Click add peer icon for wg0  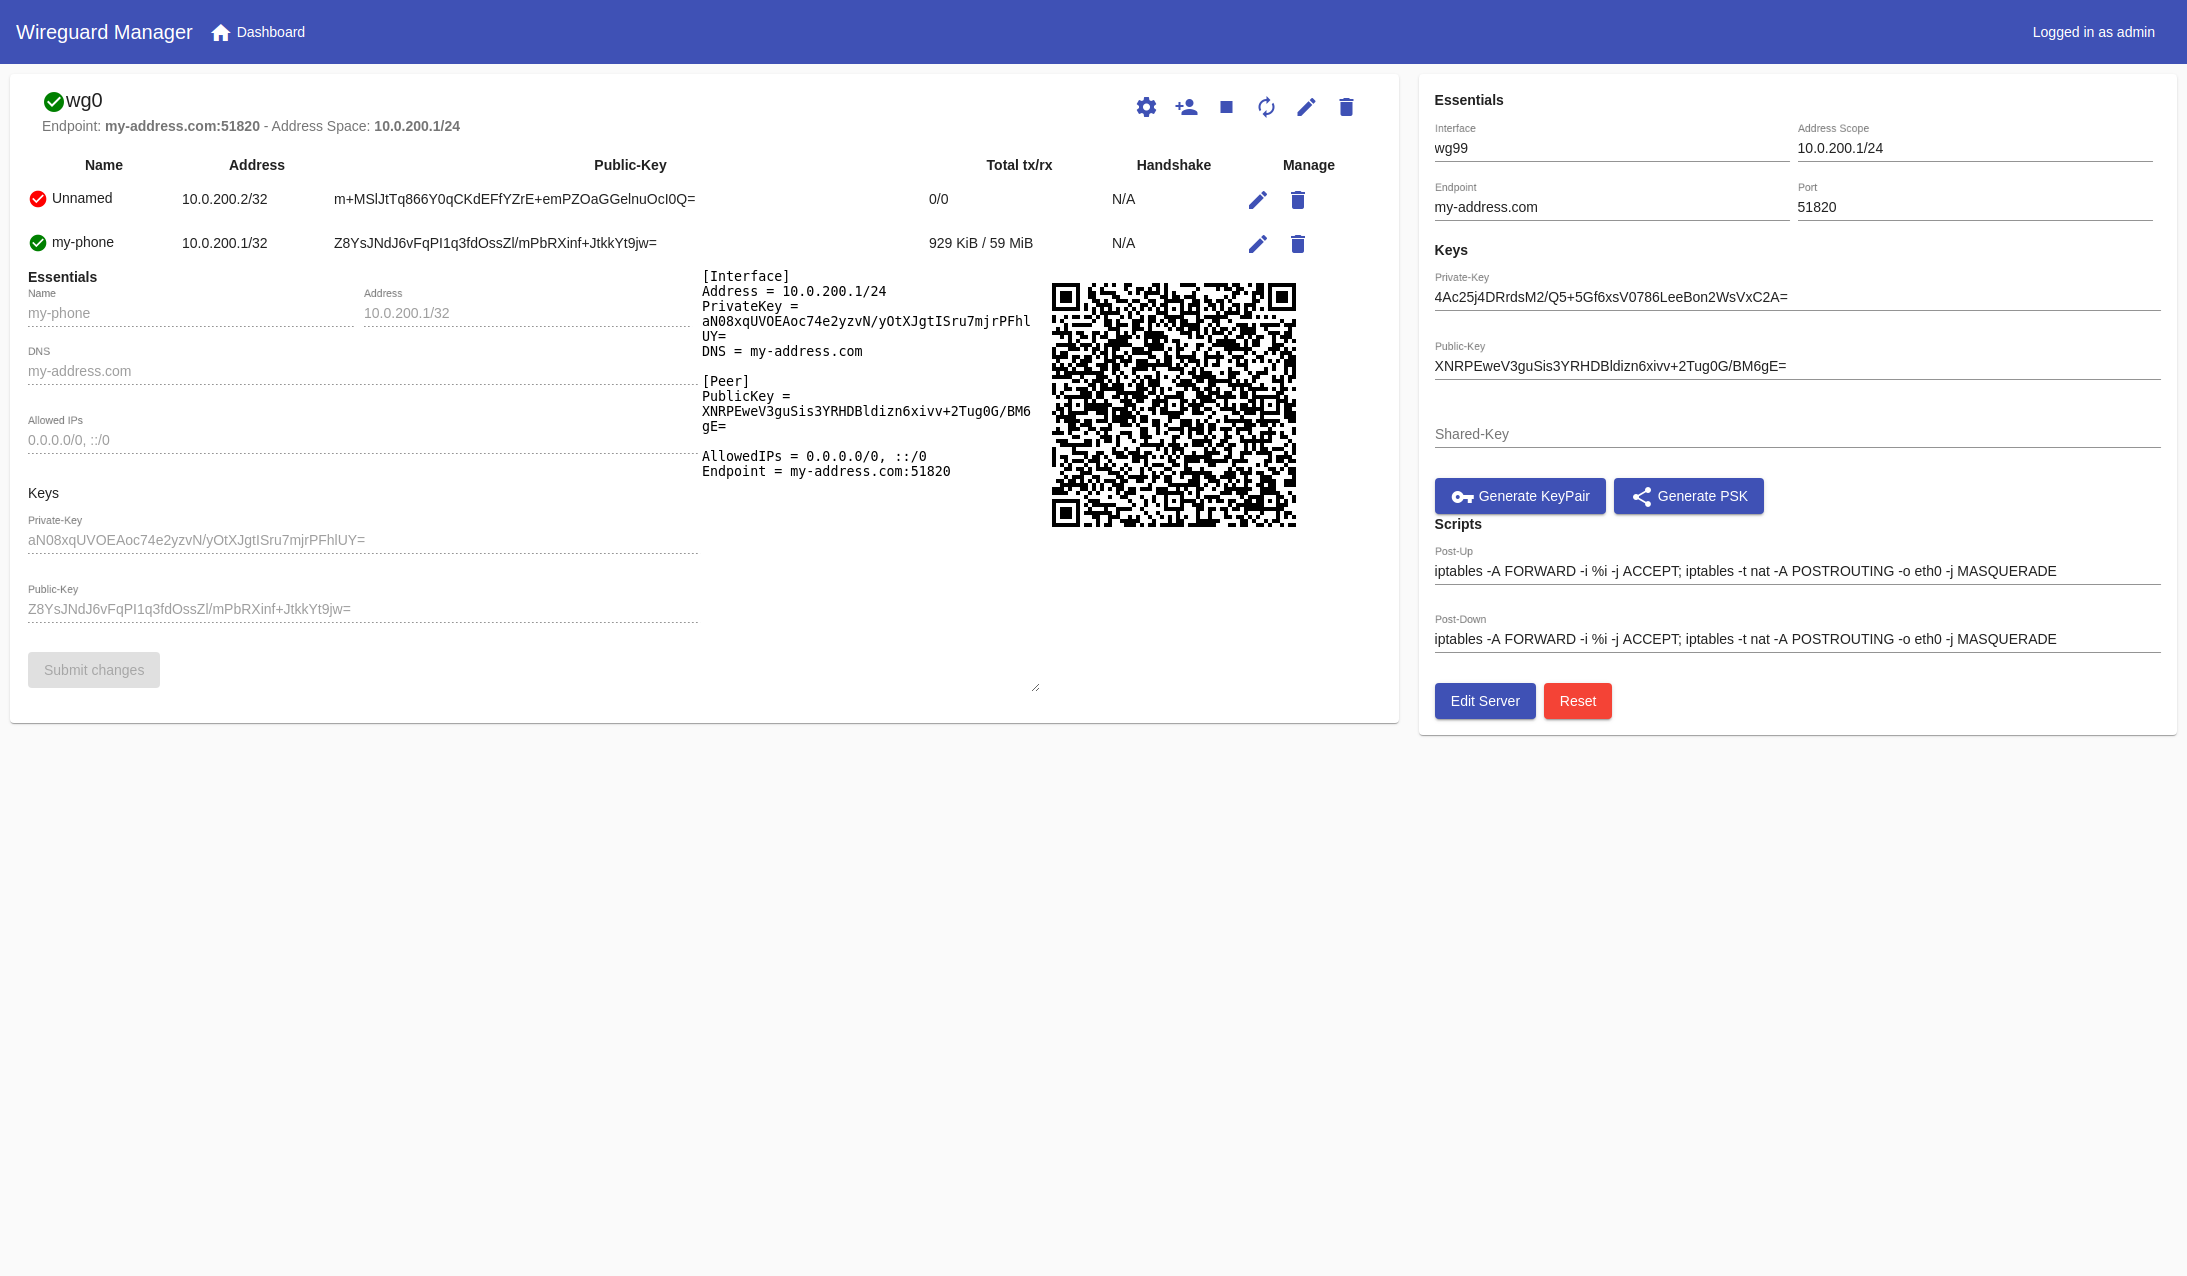click(x=1186, y=107)
